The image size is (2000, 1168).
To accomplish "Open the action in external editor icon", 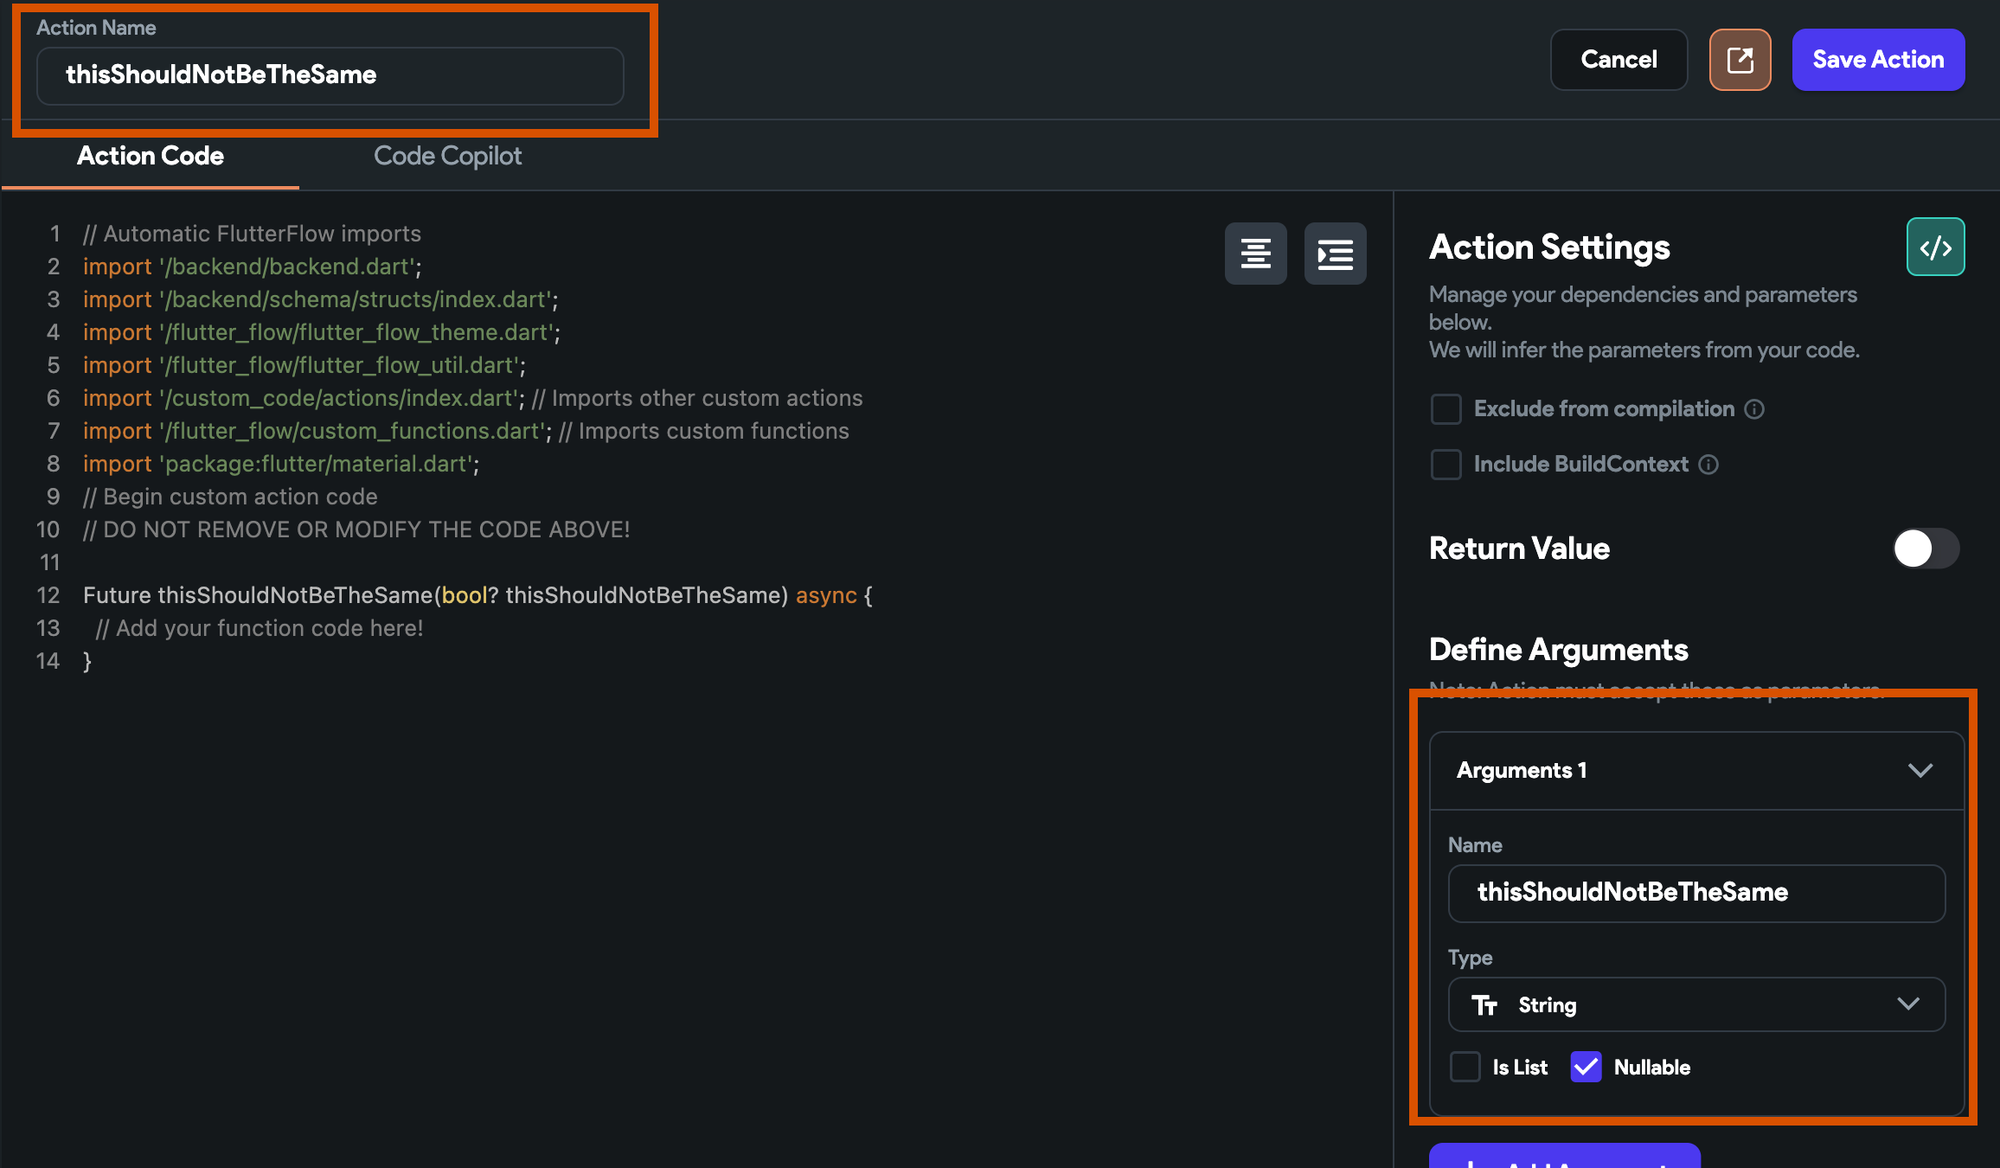I will 1740,60.
